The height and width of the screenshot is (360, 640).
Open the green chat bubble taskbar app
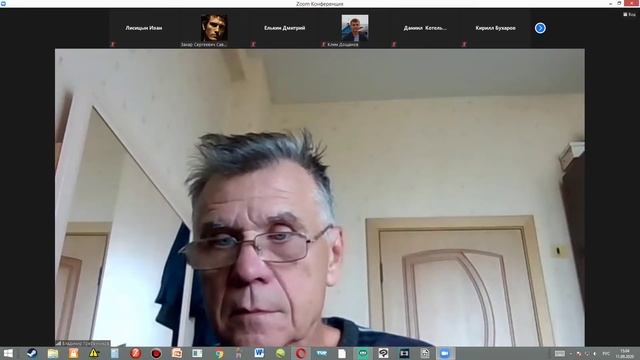point(363,353)
